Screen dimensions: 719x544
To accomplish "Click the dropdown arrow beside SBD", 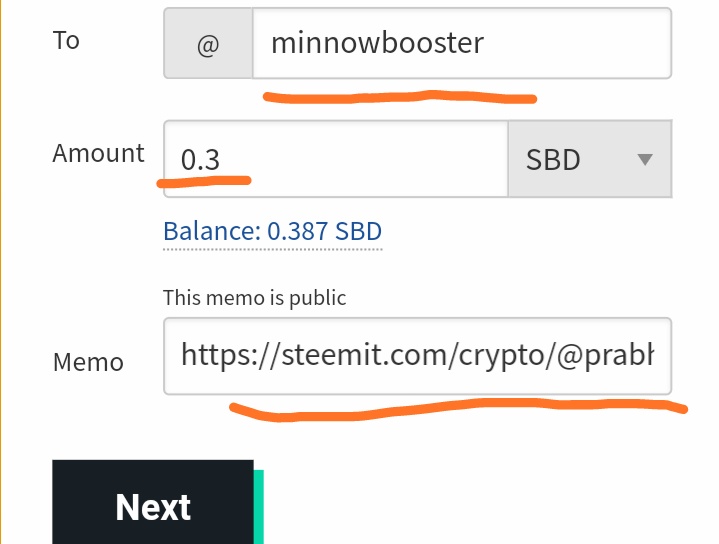I will tap(645, 159).
